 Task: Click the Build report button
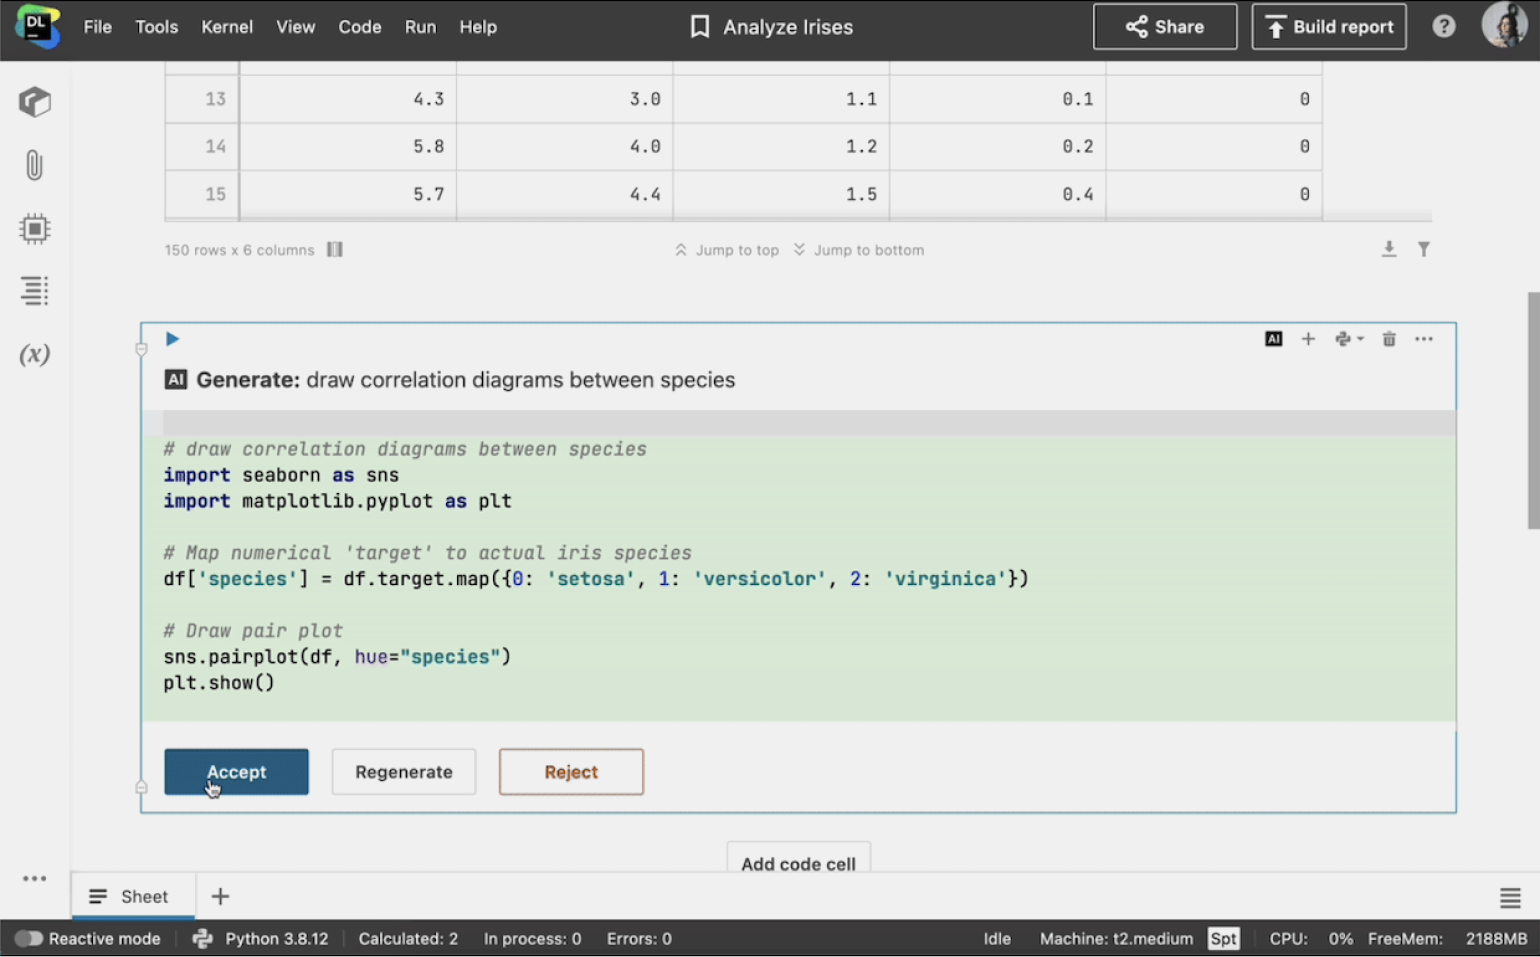click(x=1329, y=27)
